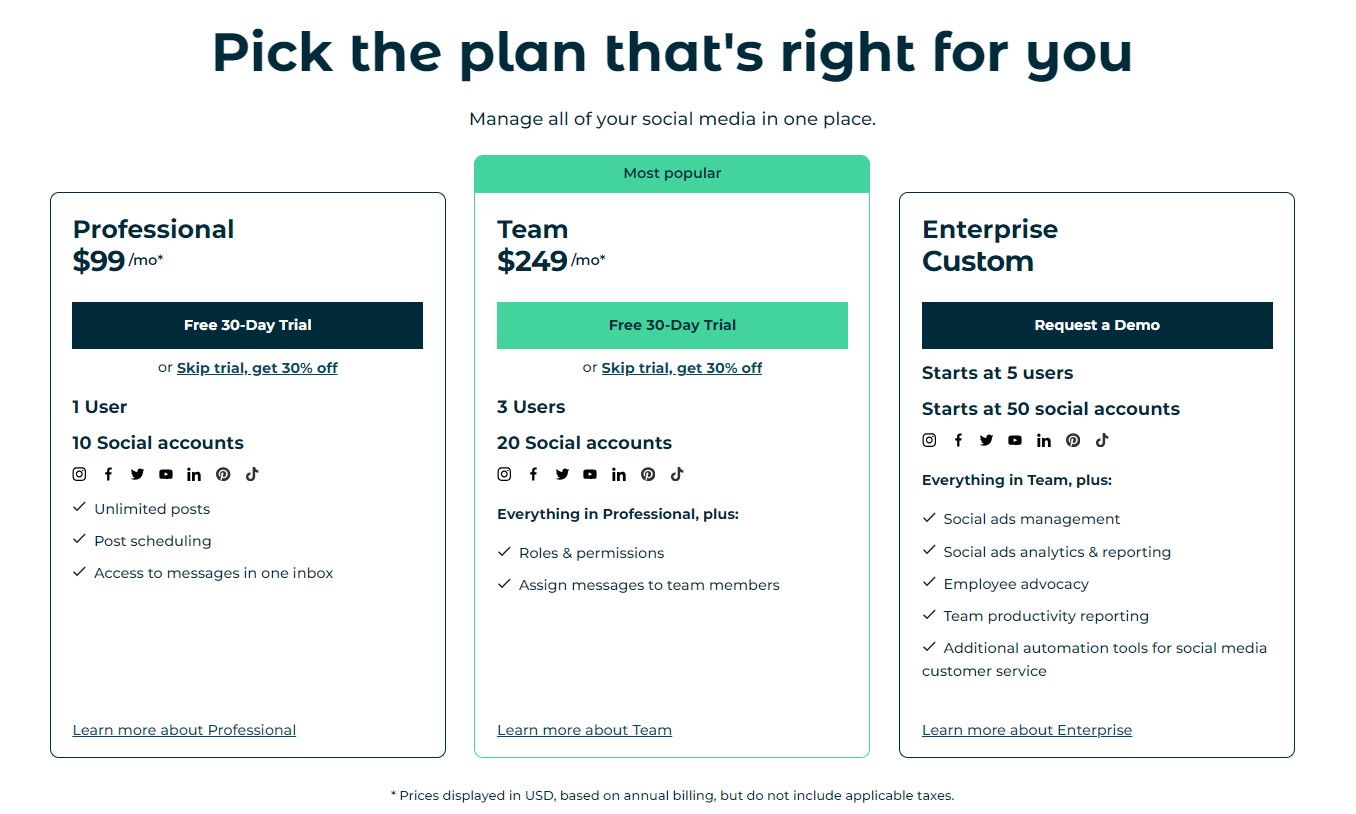Click Pinterest icon in Team plan

click(x=648, y=474)
